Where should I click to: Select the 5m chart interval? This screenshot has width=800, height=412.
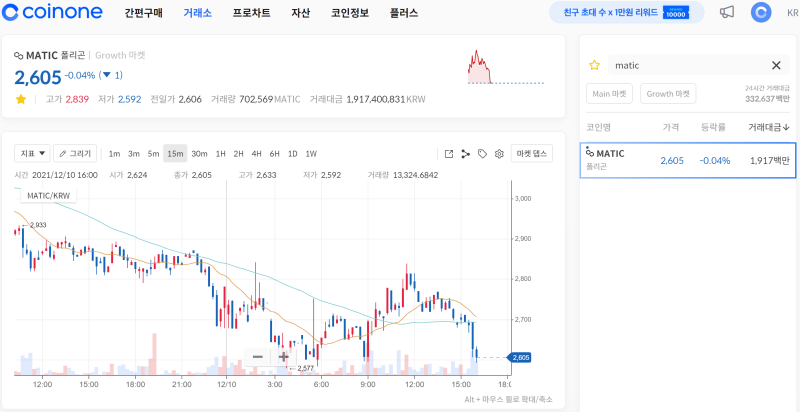point(154,153)
